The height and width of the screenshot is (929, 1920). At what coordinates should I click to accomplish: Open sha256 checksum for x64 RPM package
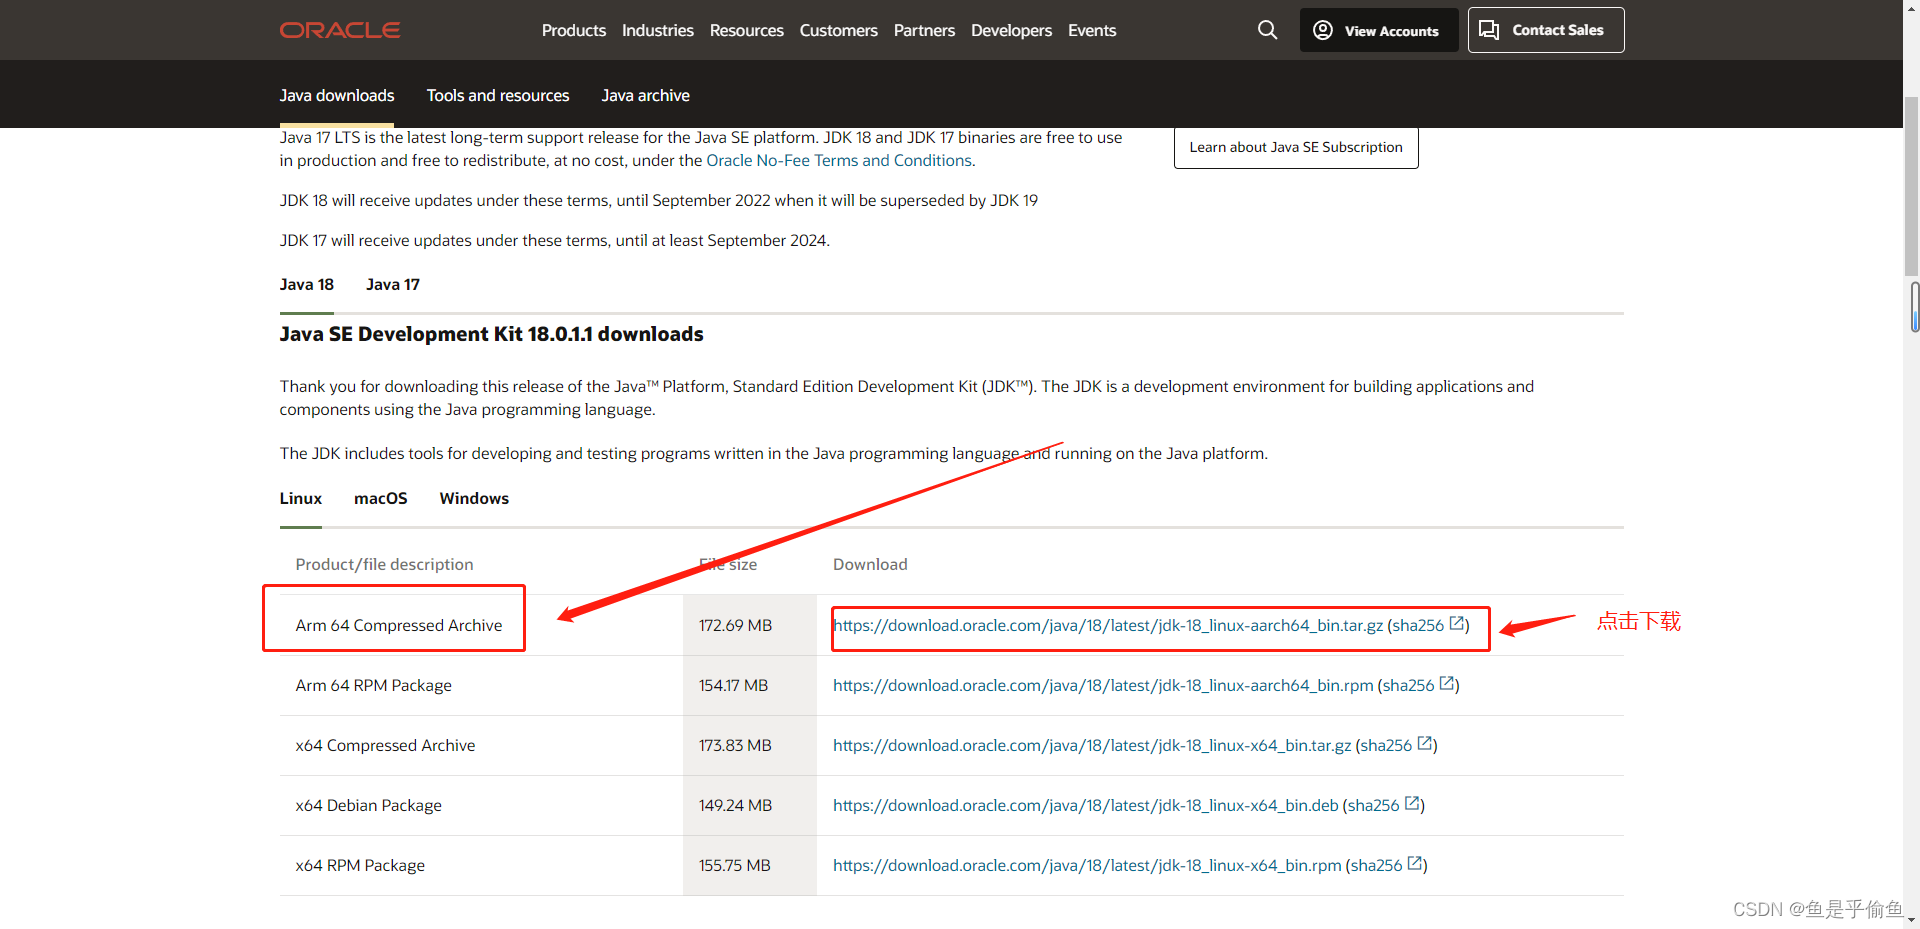1378,865
